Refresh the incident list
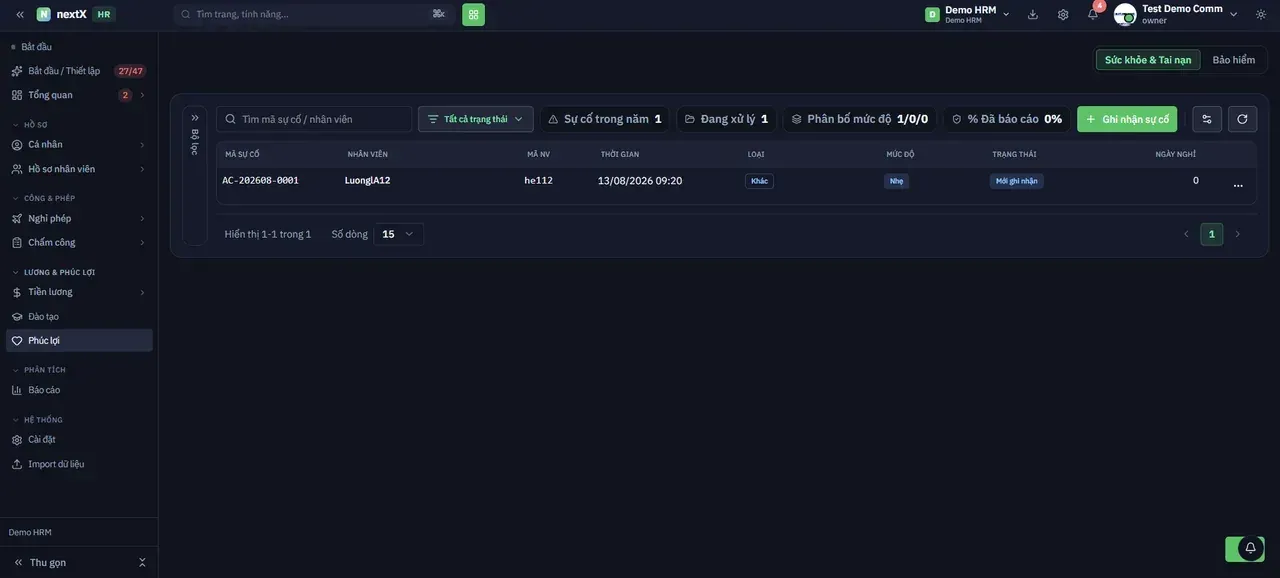 coord(1242,119)
